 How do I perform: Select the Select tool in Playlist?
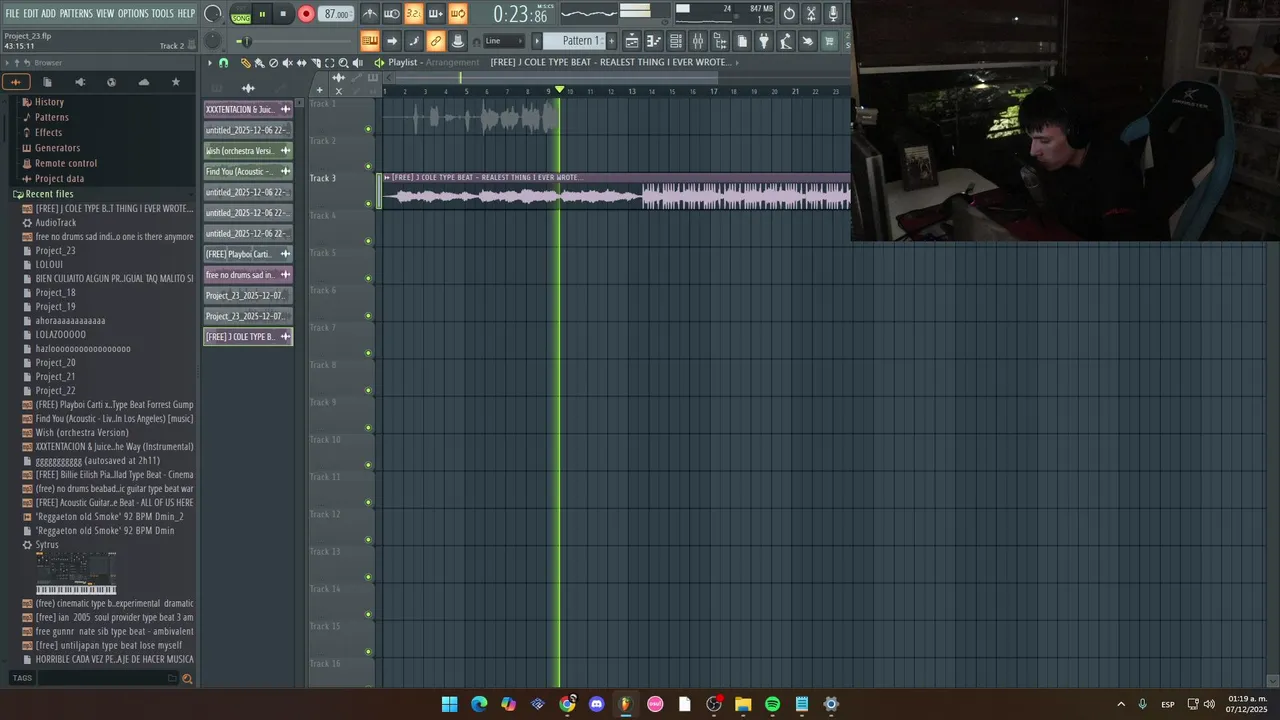329,63
